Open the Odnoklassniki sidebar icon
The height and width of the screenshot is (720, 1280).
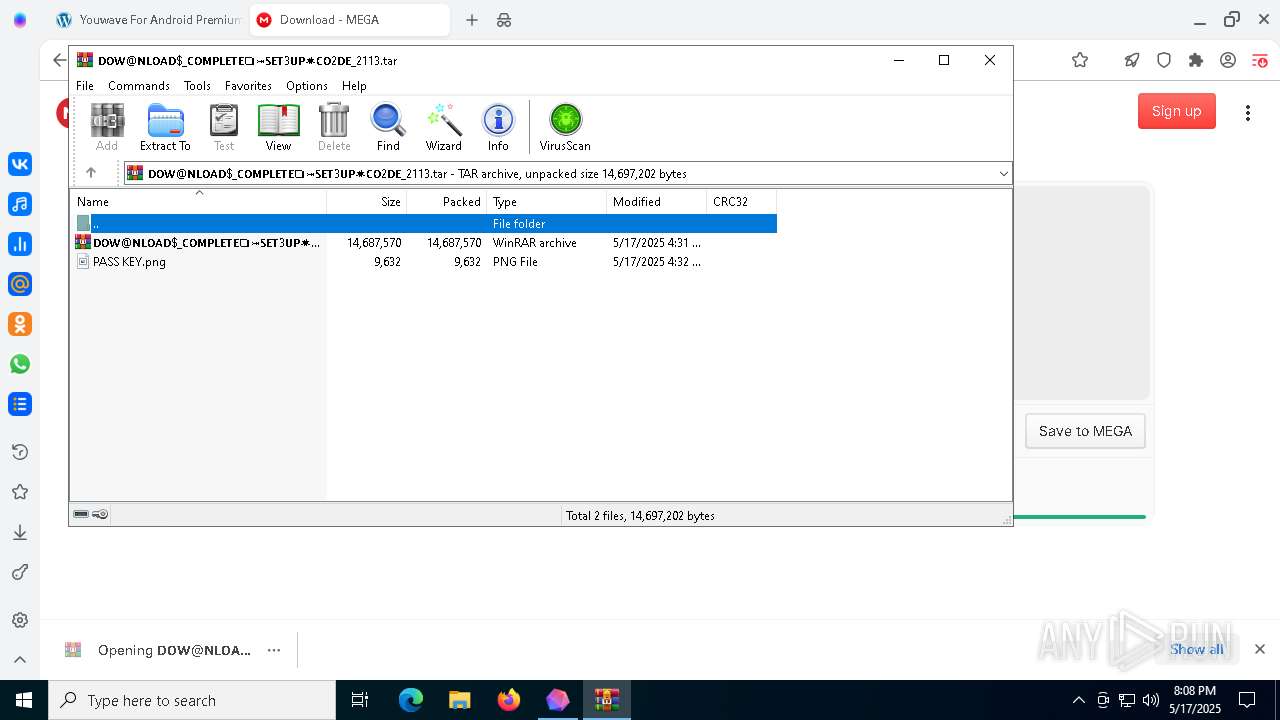click(x=20, y=324)
